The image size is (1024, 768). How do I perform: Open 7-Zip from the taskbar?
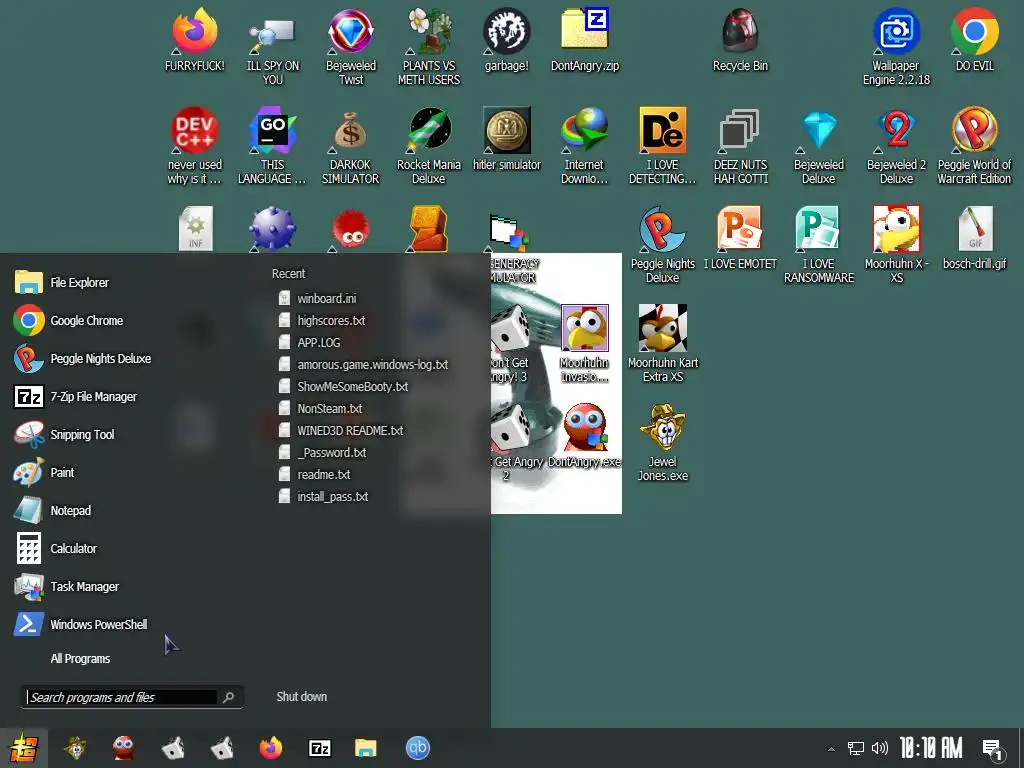pyautogui.click(x=319, y=748)
